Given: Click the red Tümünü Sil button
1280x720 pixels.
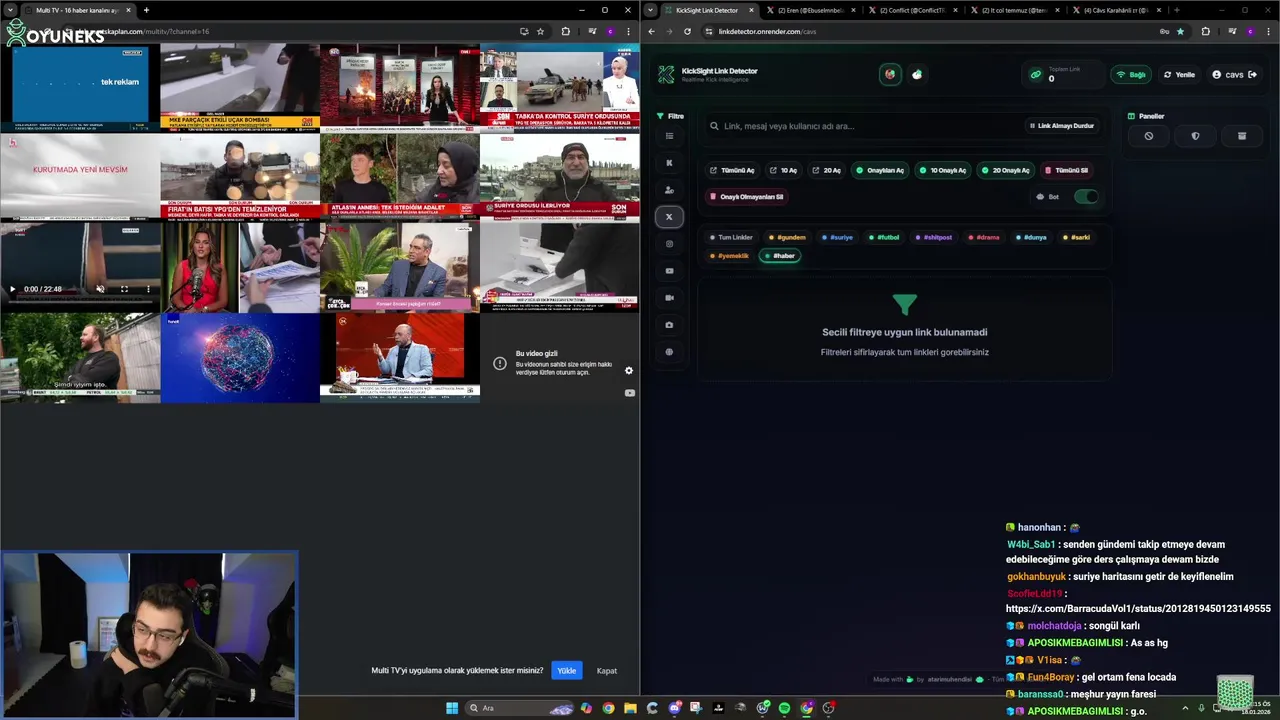Looking at the screenshot, I should (1066, 170).
